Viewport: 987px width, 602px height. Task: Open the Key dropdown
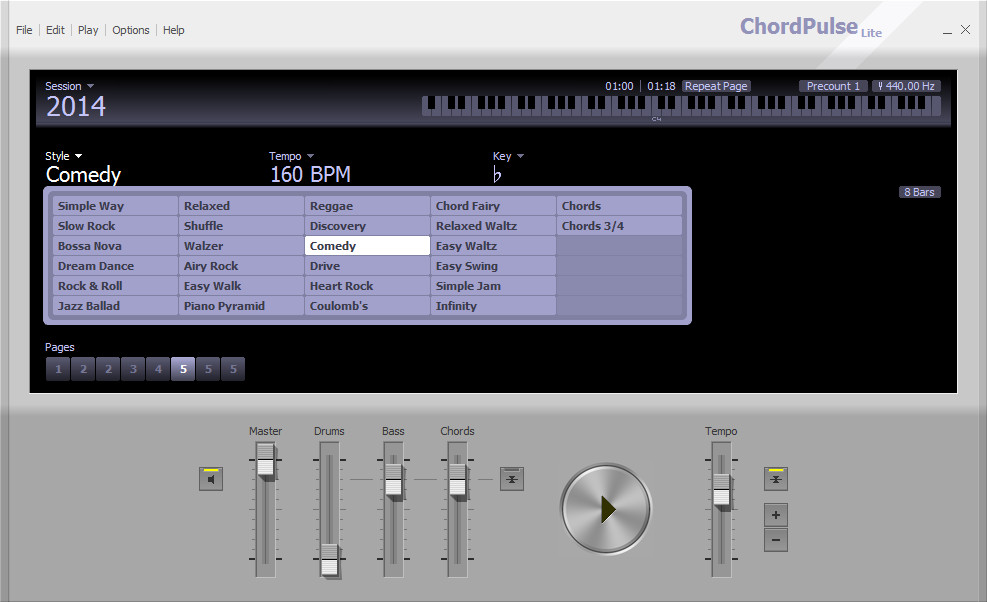509,156
